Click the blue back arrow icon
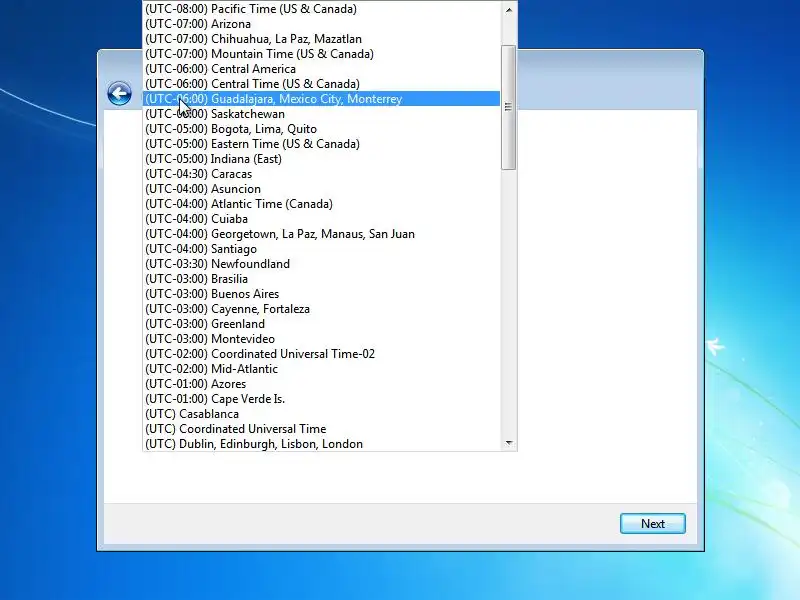The width and height of the screenshot is (800, 600). pyautogui.click(x=119, y=93)
